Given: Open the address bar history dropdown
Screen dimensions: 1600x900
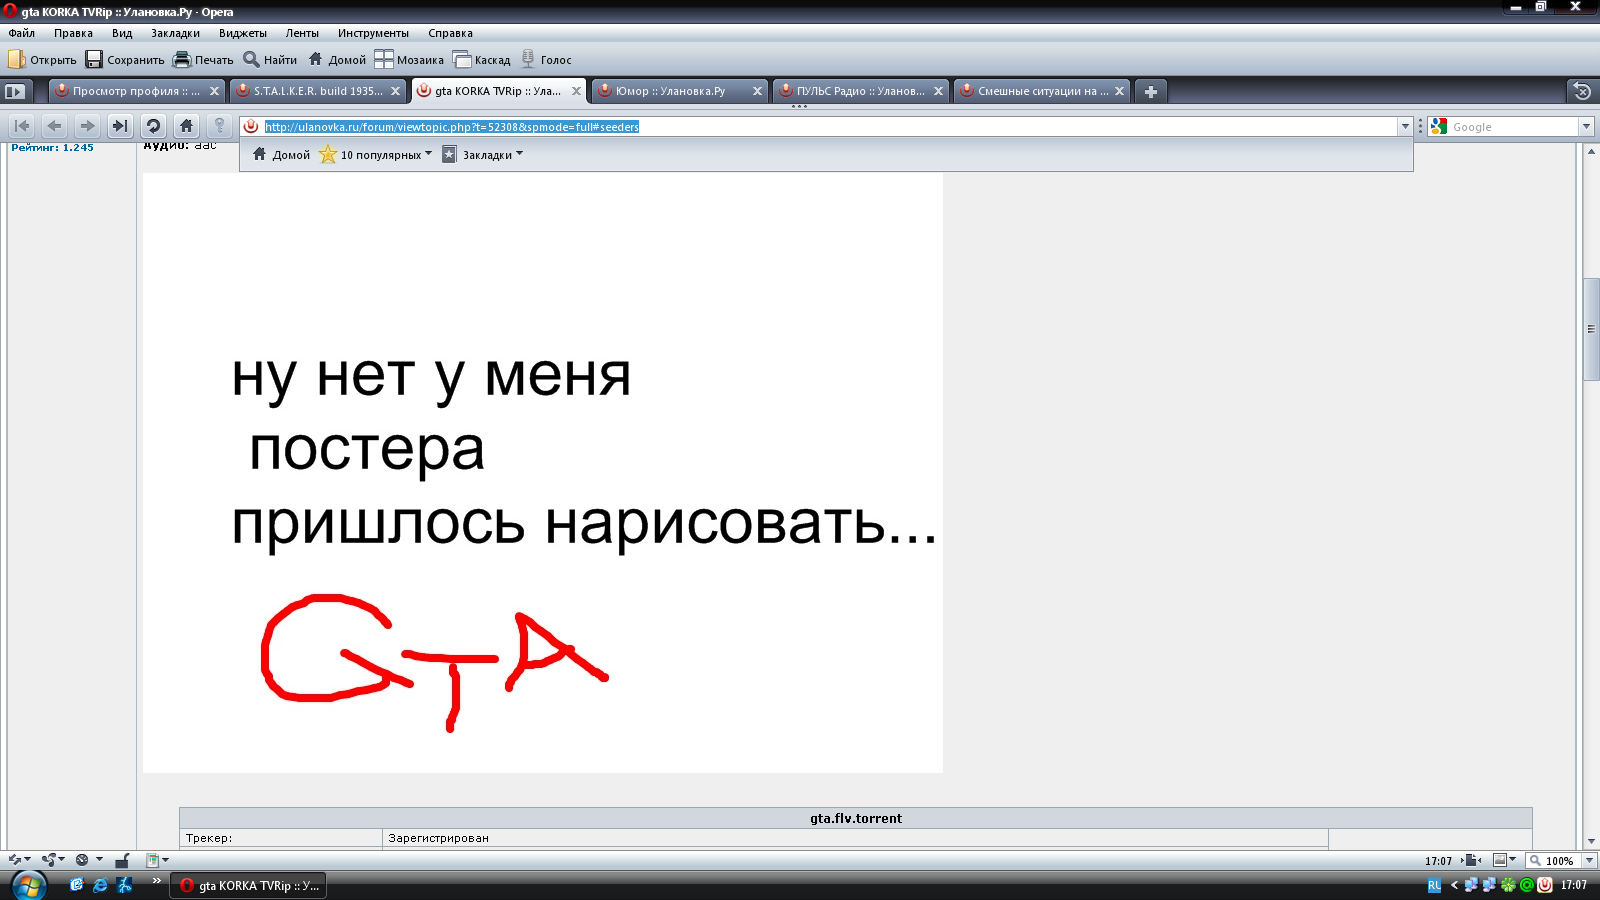Looking at the screenshot, I should (x=1407, y=126).
